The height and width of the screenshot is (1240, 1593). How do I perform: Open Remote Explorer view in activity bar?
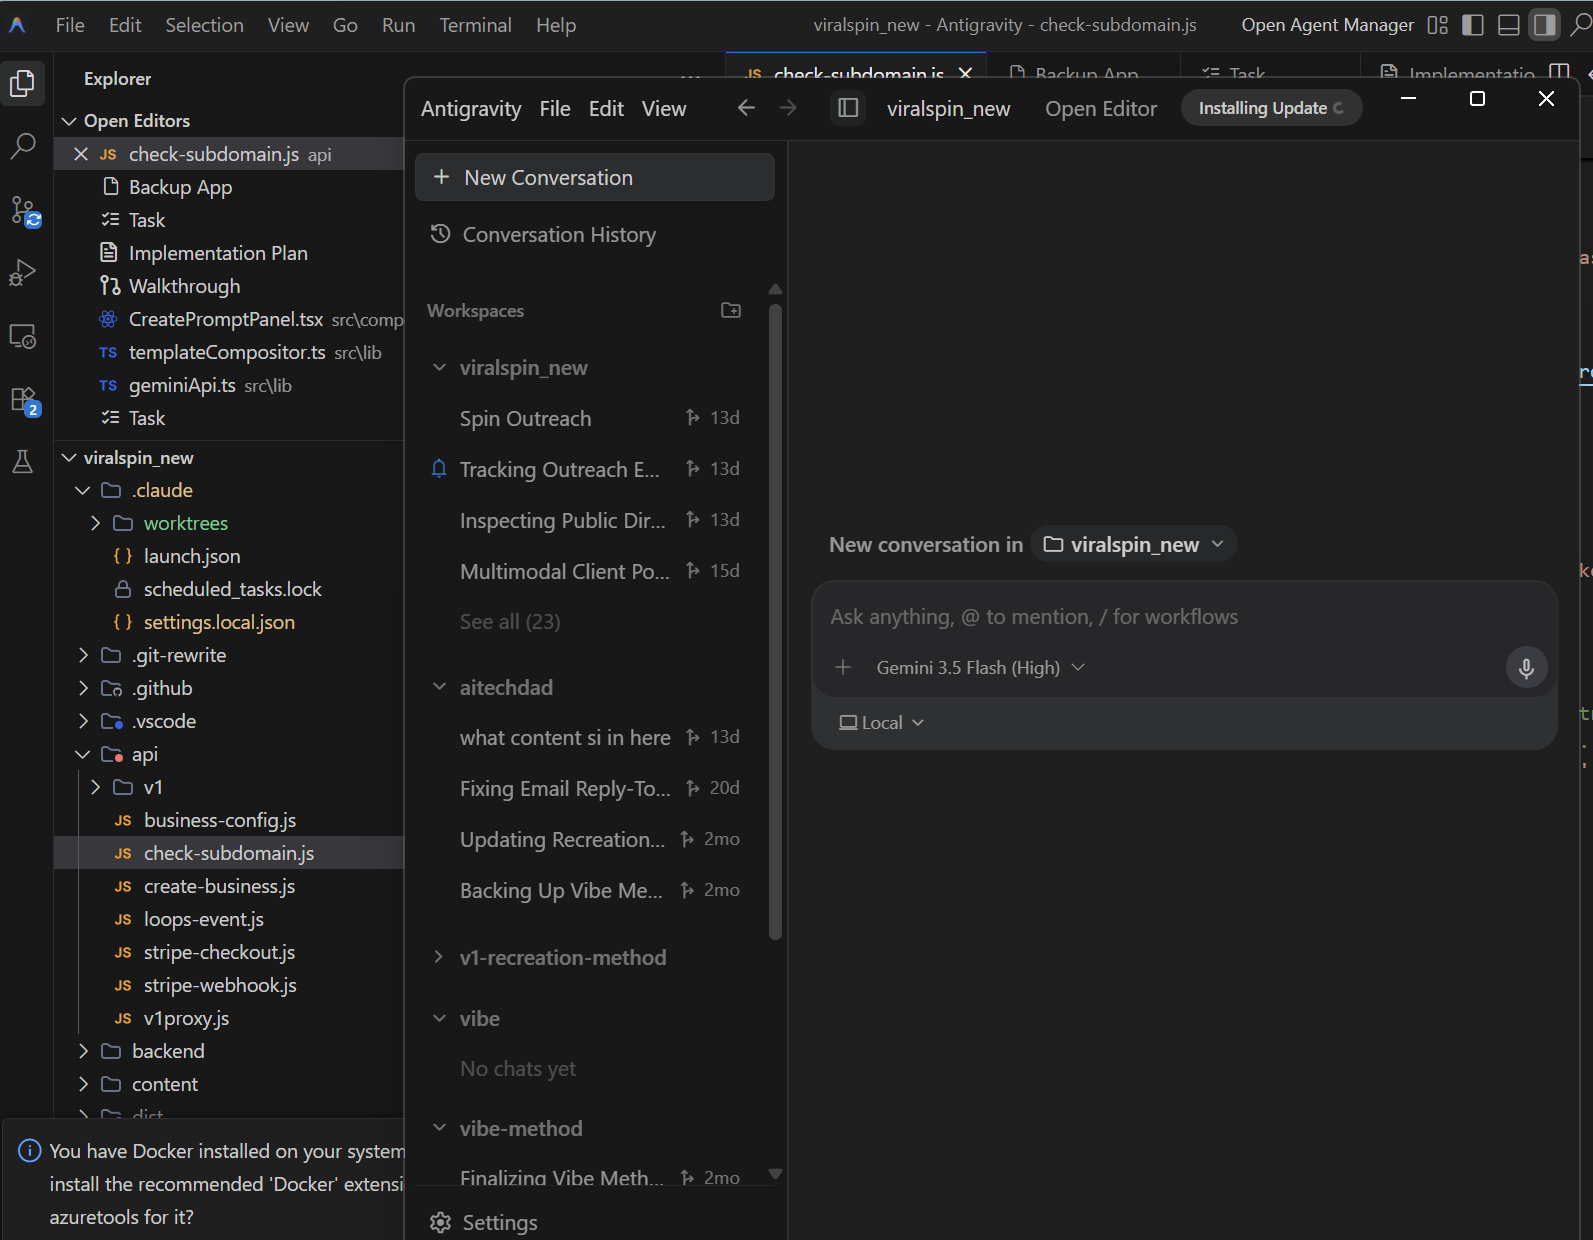tap(23, 336)
